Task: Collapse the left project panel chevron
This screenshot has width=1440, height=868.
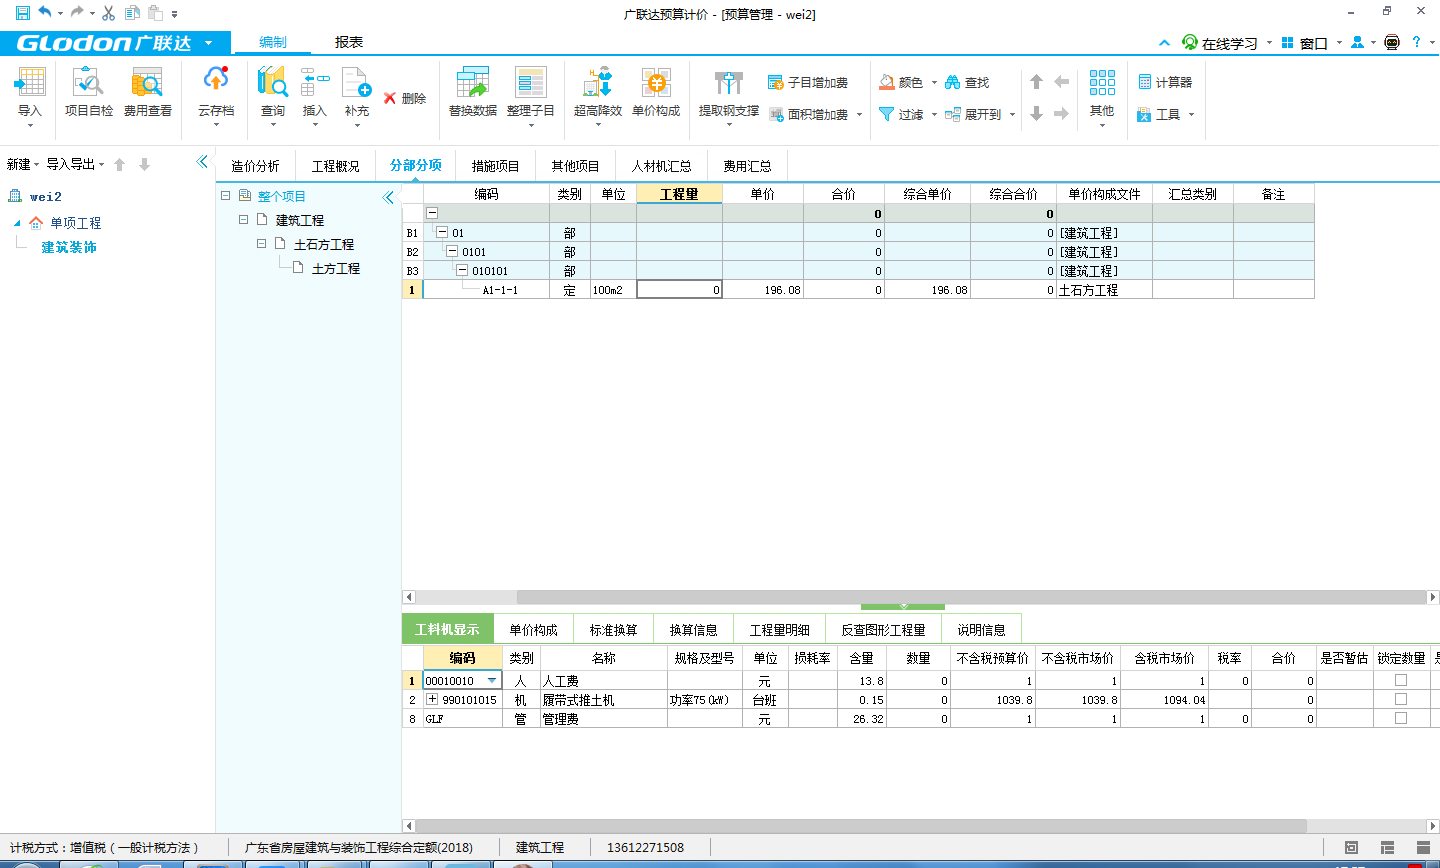Action: [203, 162]
